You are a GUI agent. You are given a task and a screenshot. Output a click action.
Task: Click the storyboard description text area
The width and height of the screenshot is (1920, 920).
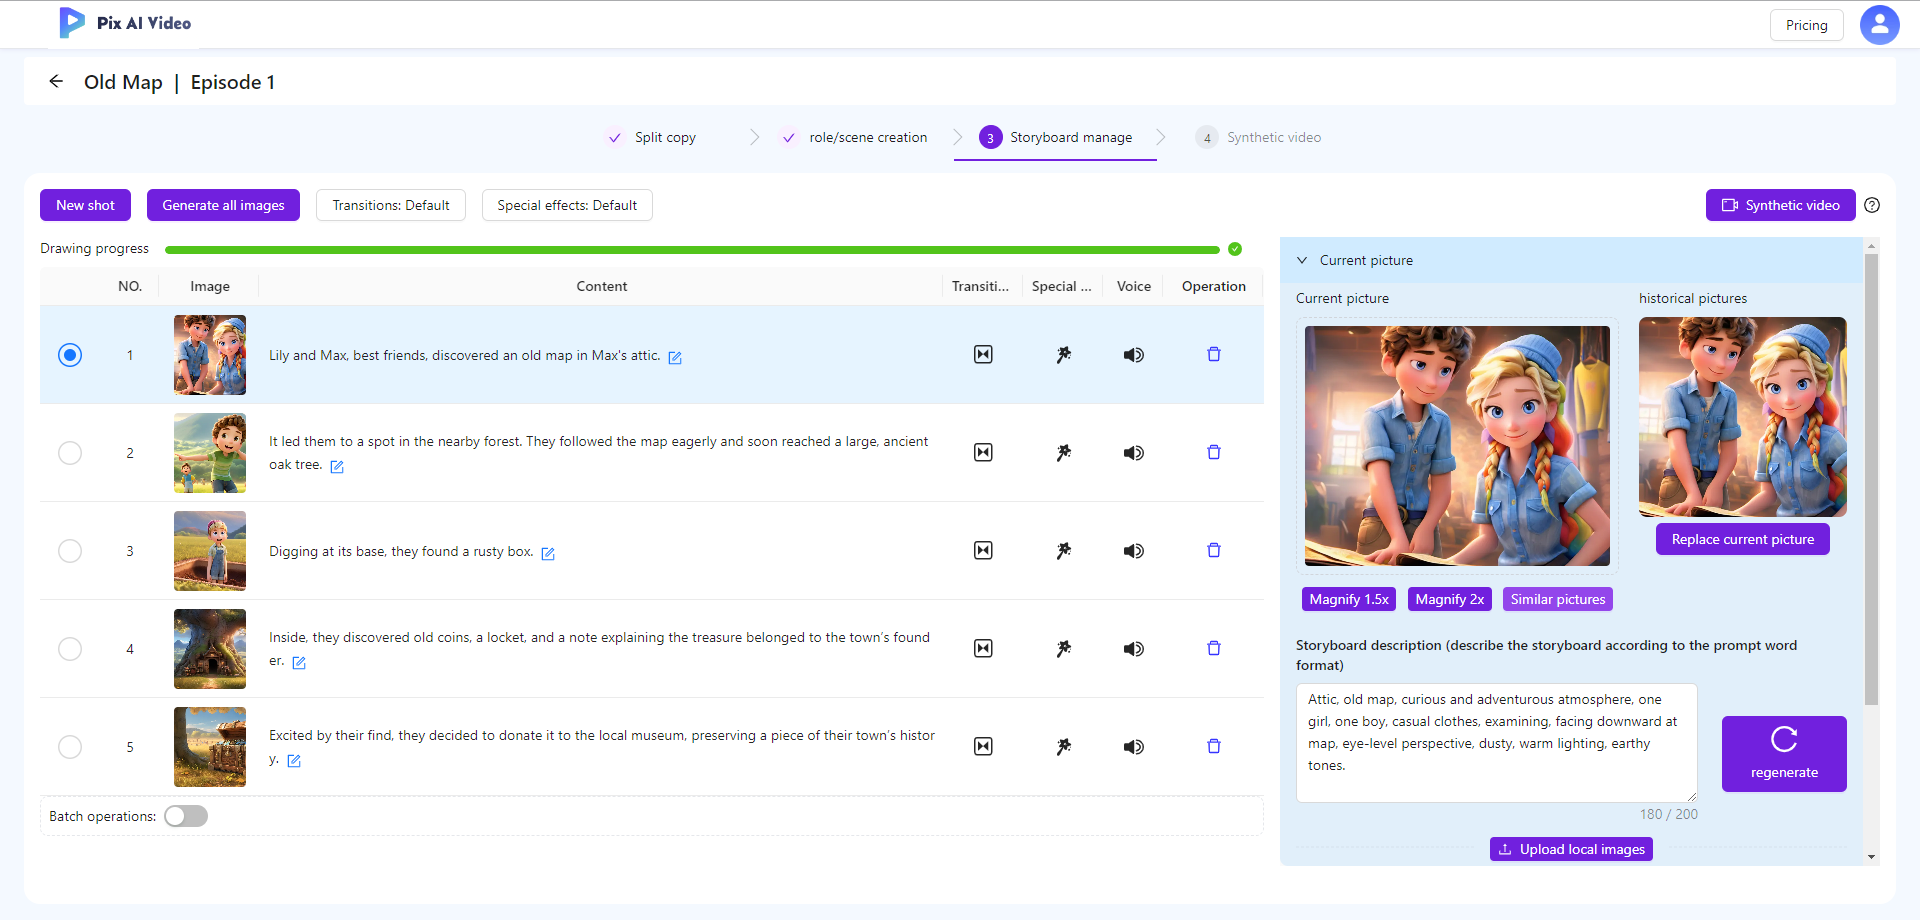click(x=1496, y=742)
